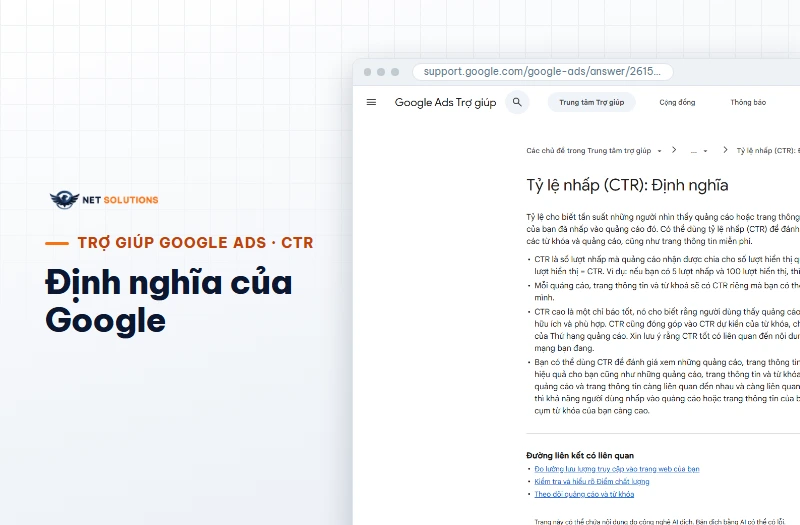Open the Thông báo tab
The image size is (800, 525).
pyautogui.click(x=748, y=103)
